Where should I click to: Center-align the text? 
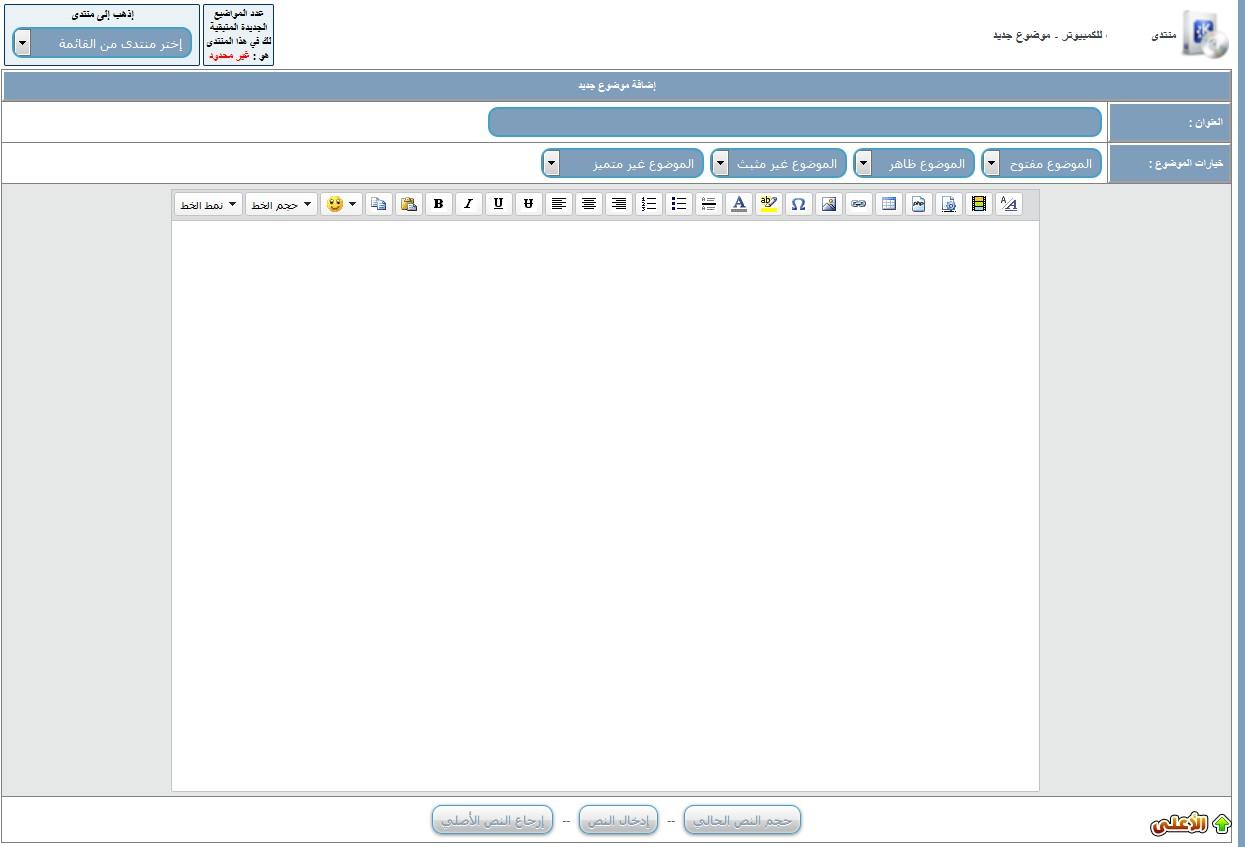tap(589, 204)
